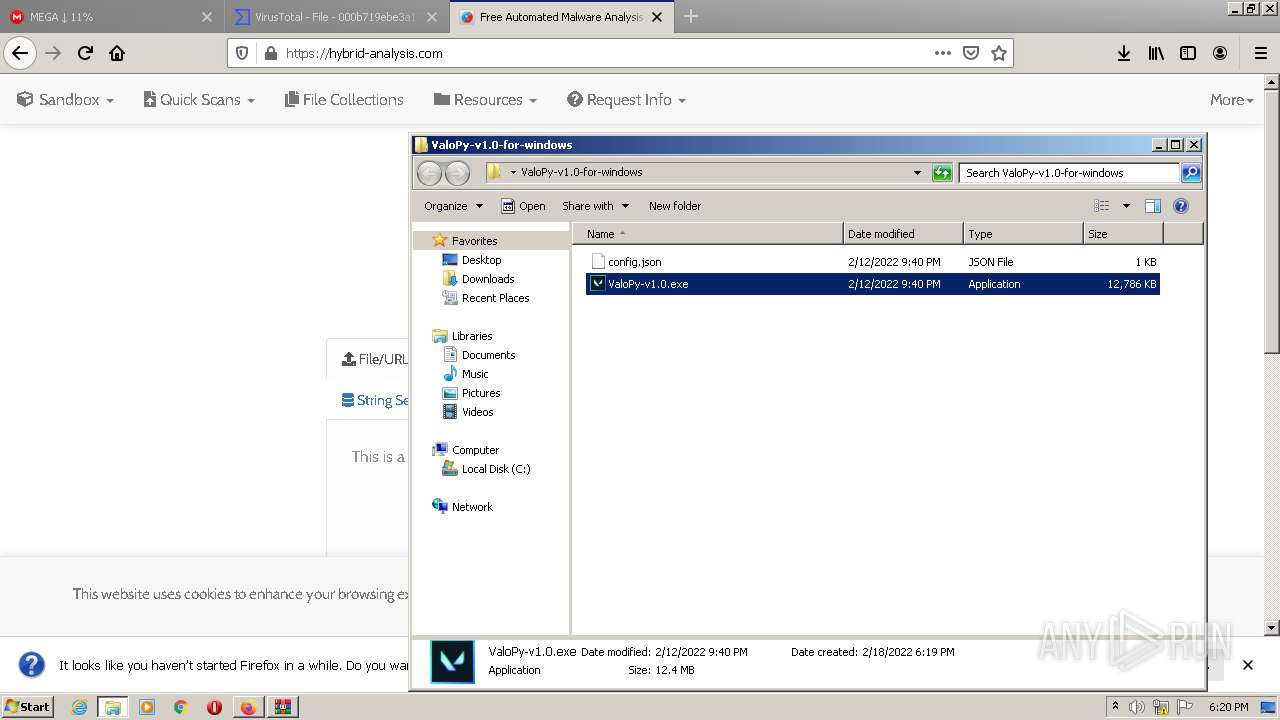Expand the address bar history dropdown
The image size is (1280, 720).
coord(917,173)
